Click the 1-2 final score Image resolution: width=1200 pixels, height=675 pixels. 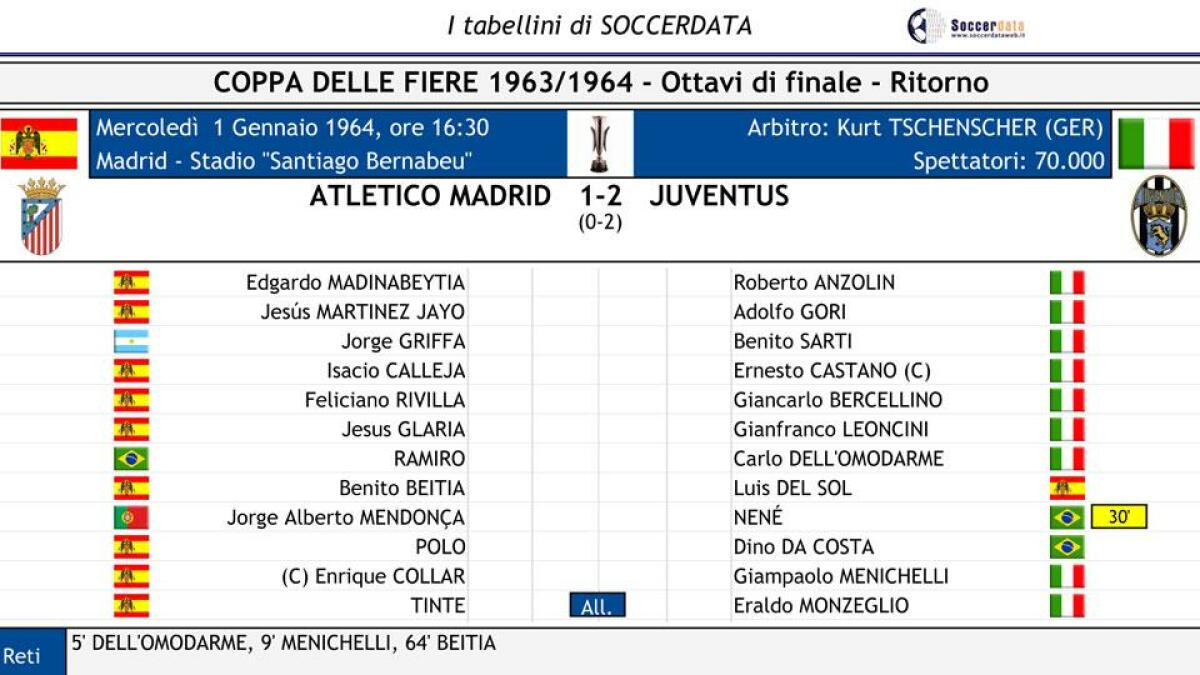click(600, 197)
